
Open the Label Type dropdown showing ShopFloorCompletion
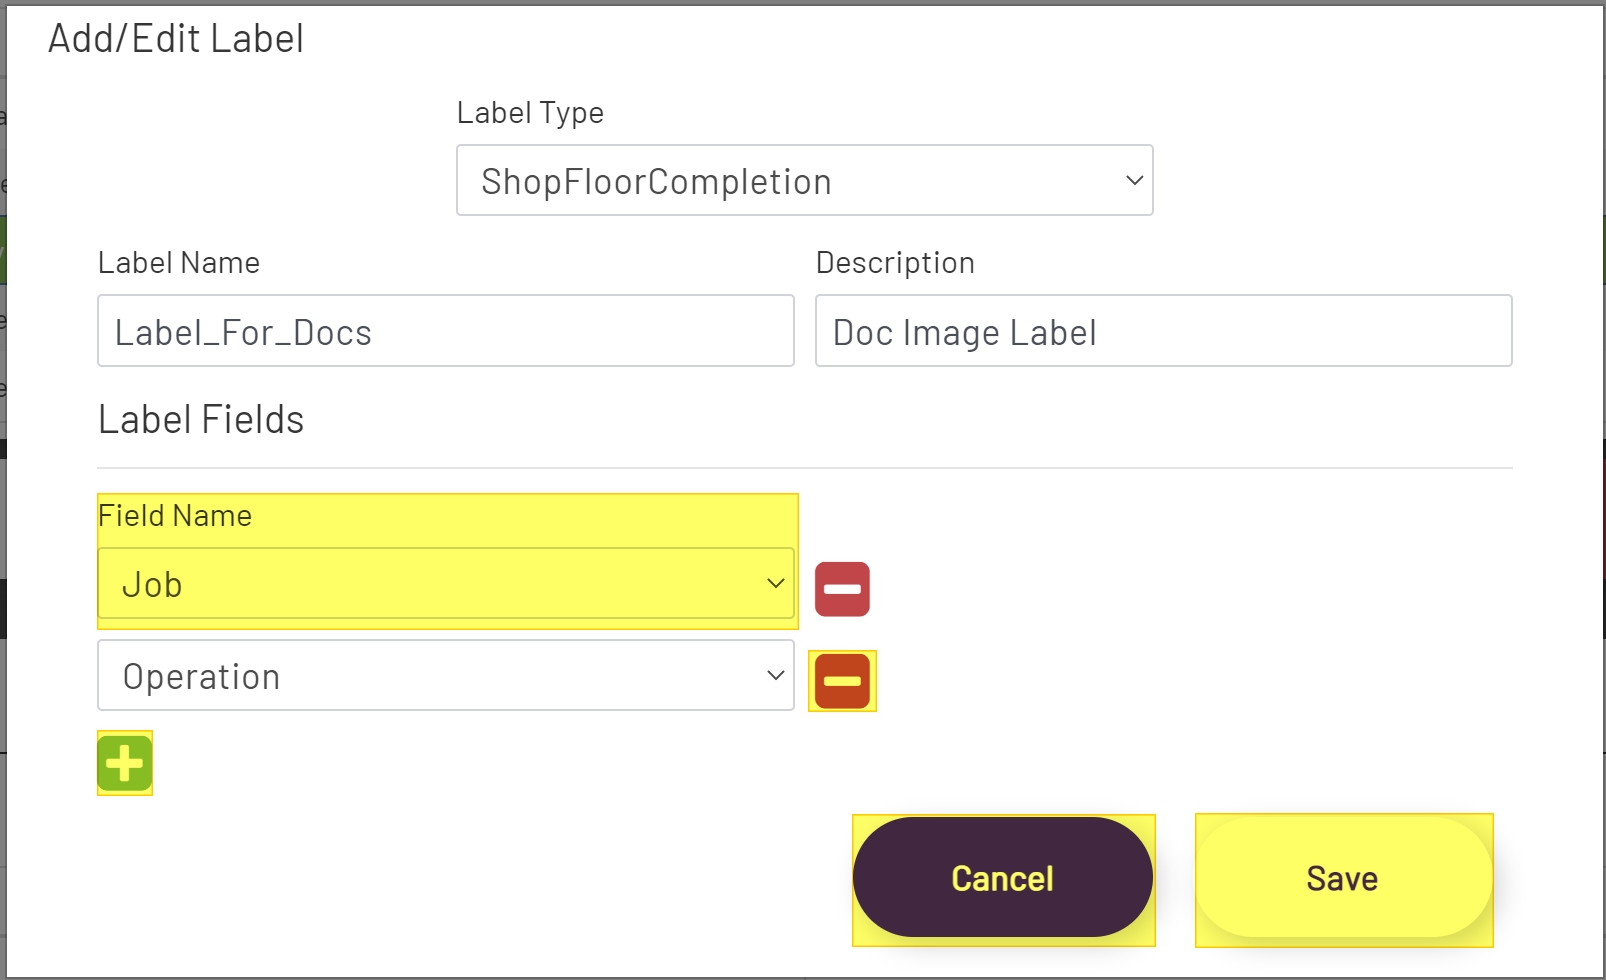pos(804,180)
